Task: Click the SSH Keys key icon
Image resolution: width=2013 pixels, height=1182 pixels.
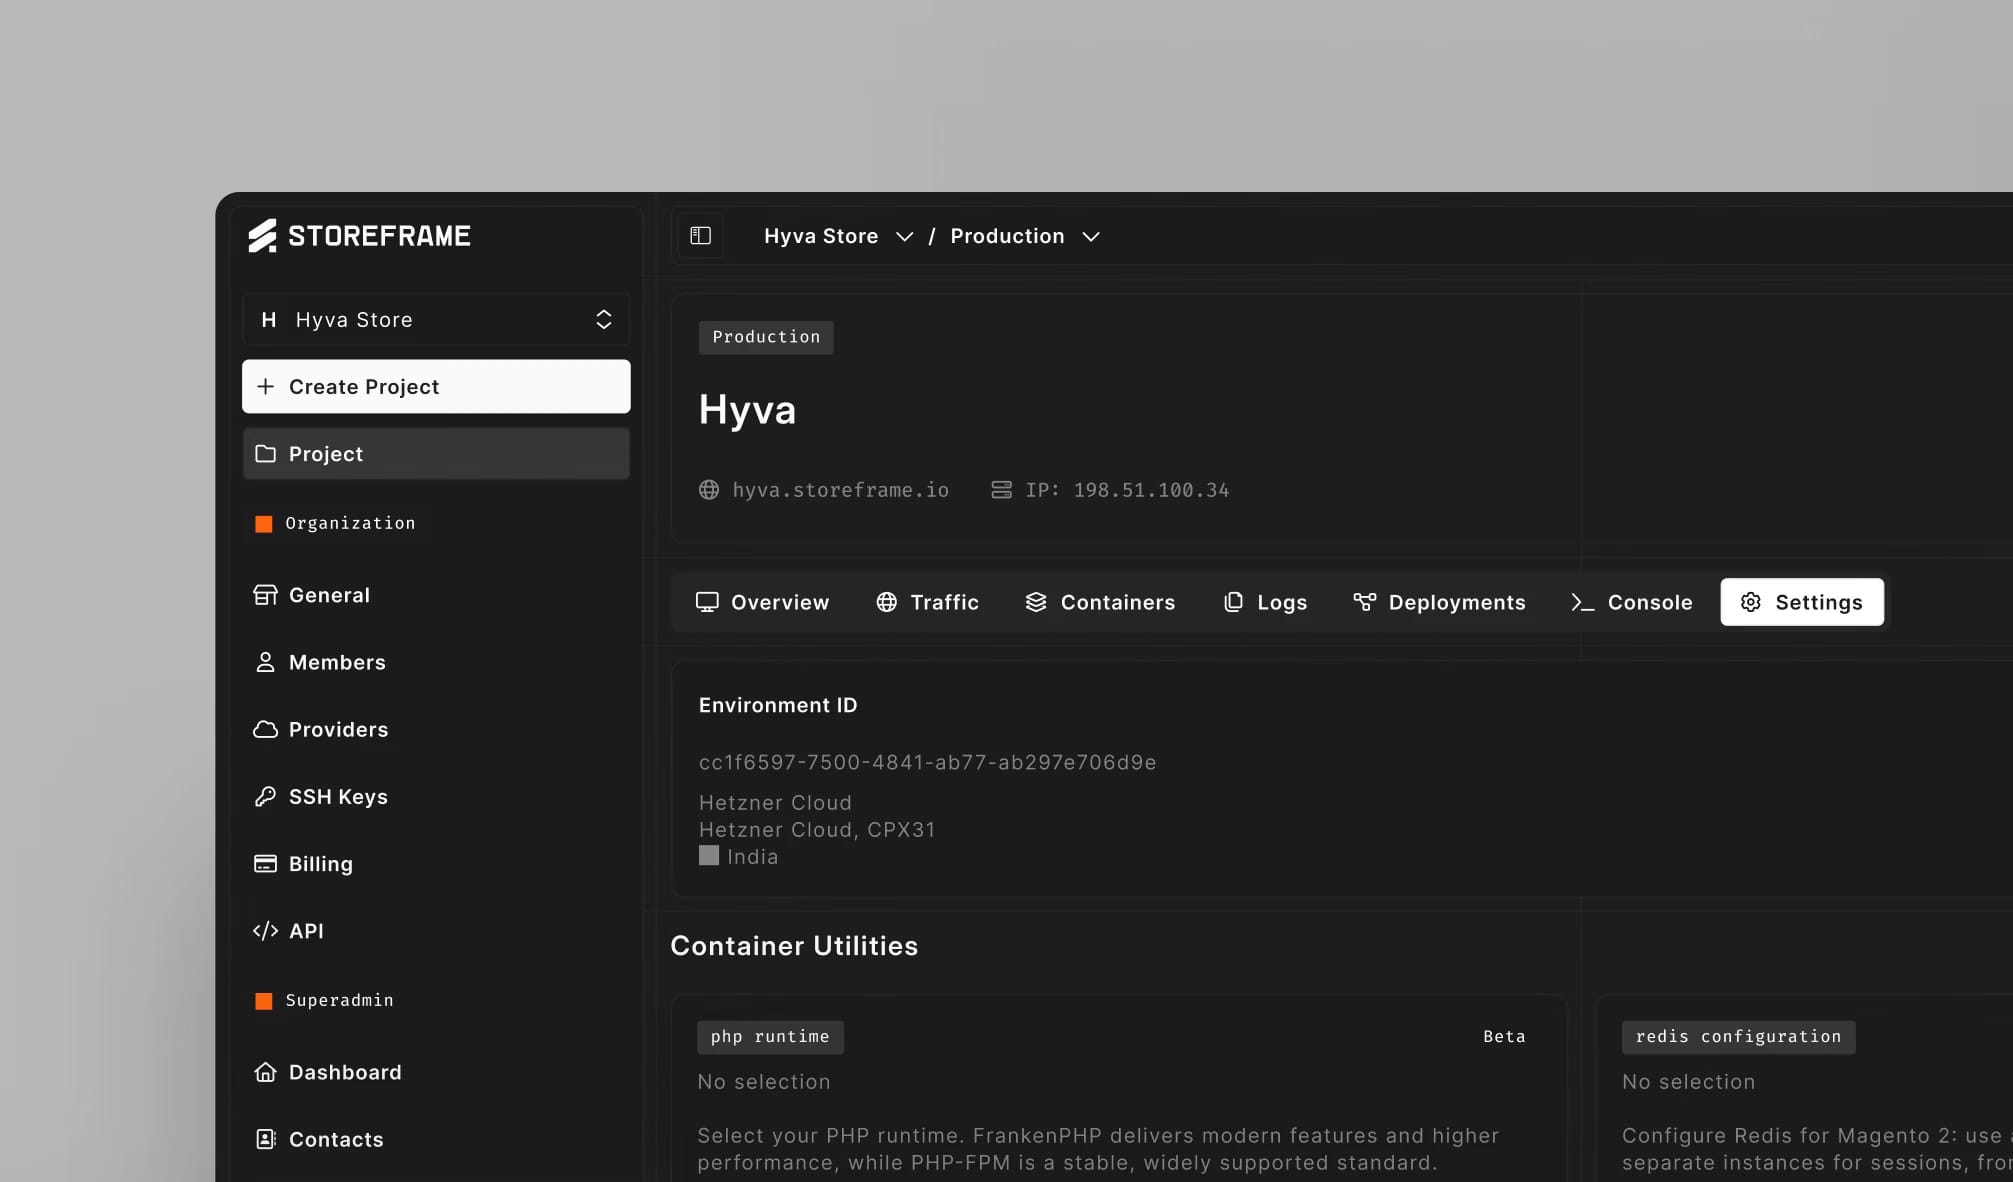Action: click(x=265, y=797)
